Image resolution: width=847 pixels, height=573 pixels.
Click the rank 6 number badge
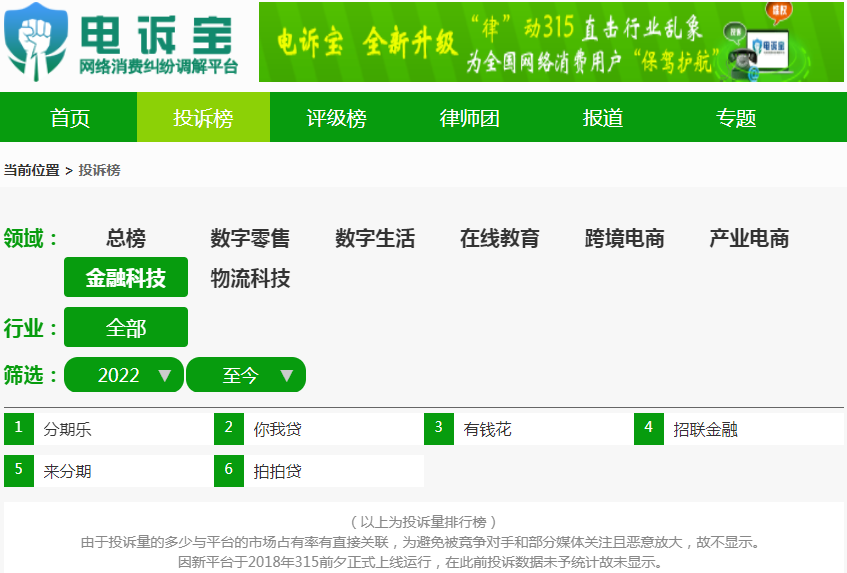coord(229,471)
